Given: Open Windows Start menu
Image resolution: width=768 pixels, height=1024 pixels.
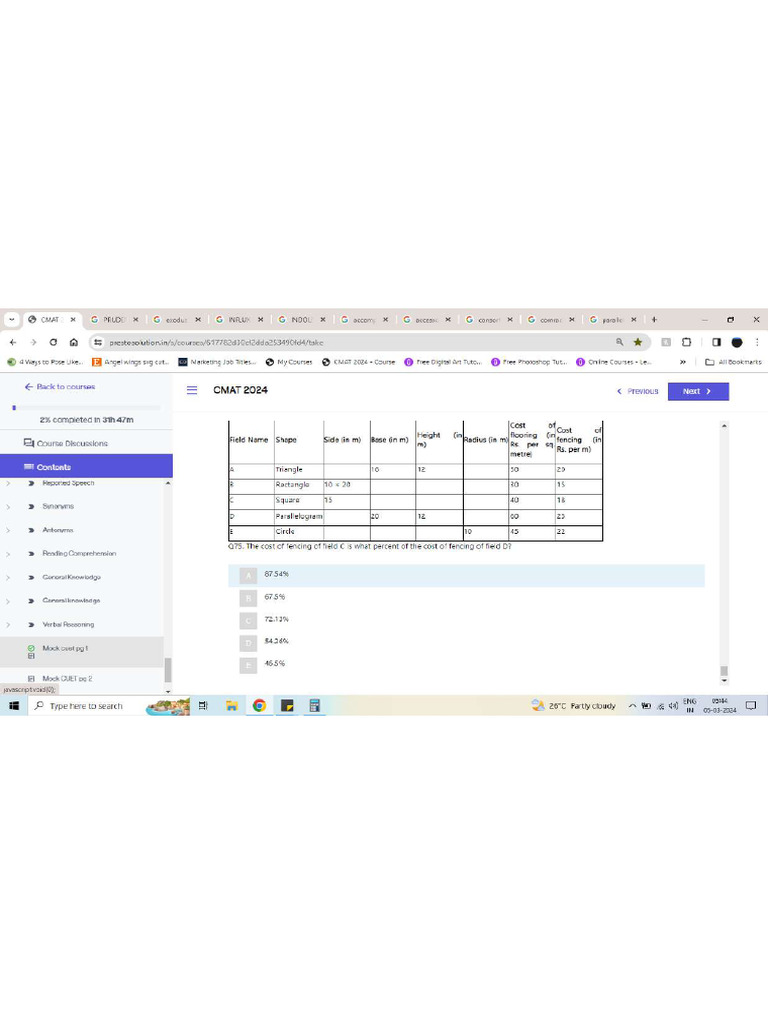Looking at the screenshot, I should [x=14, y=706].
